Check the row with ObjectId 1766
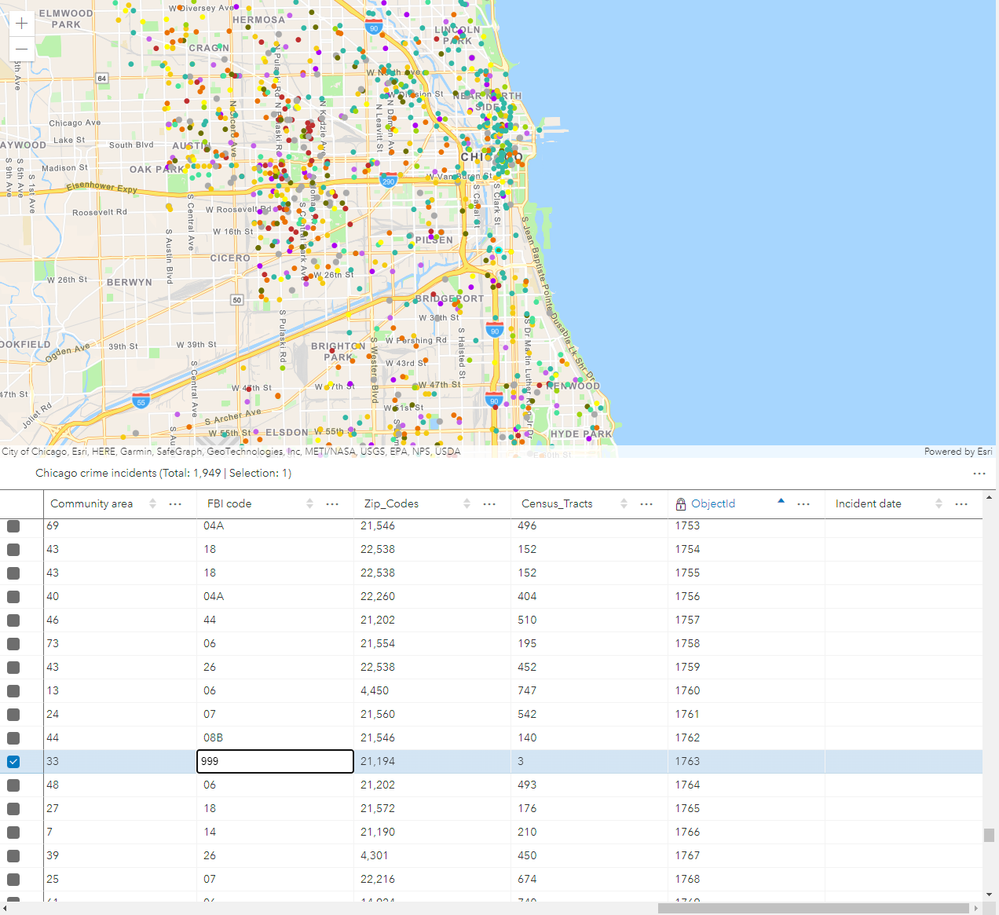This screenshot has width=999, height=915. [x=14, y=832]
